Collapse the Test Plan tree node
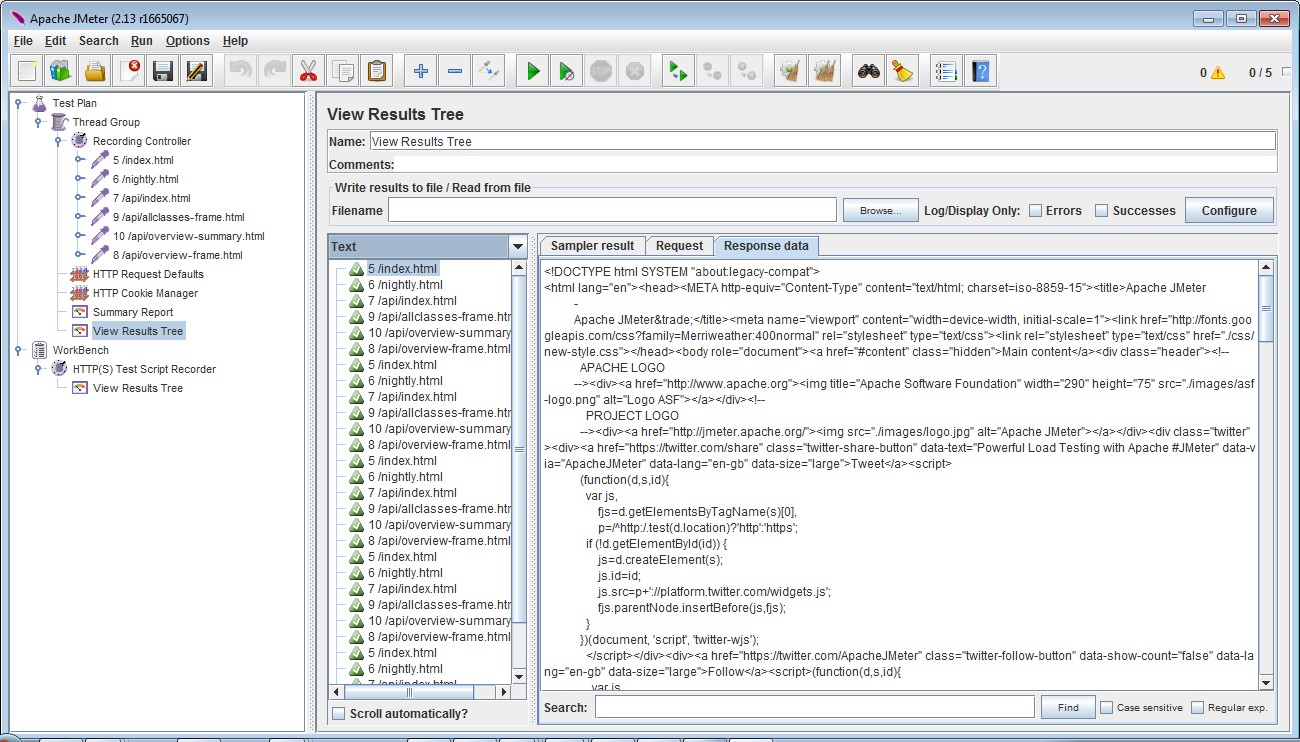Viewport: 1300px width, 742px height. click(20, 103)
